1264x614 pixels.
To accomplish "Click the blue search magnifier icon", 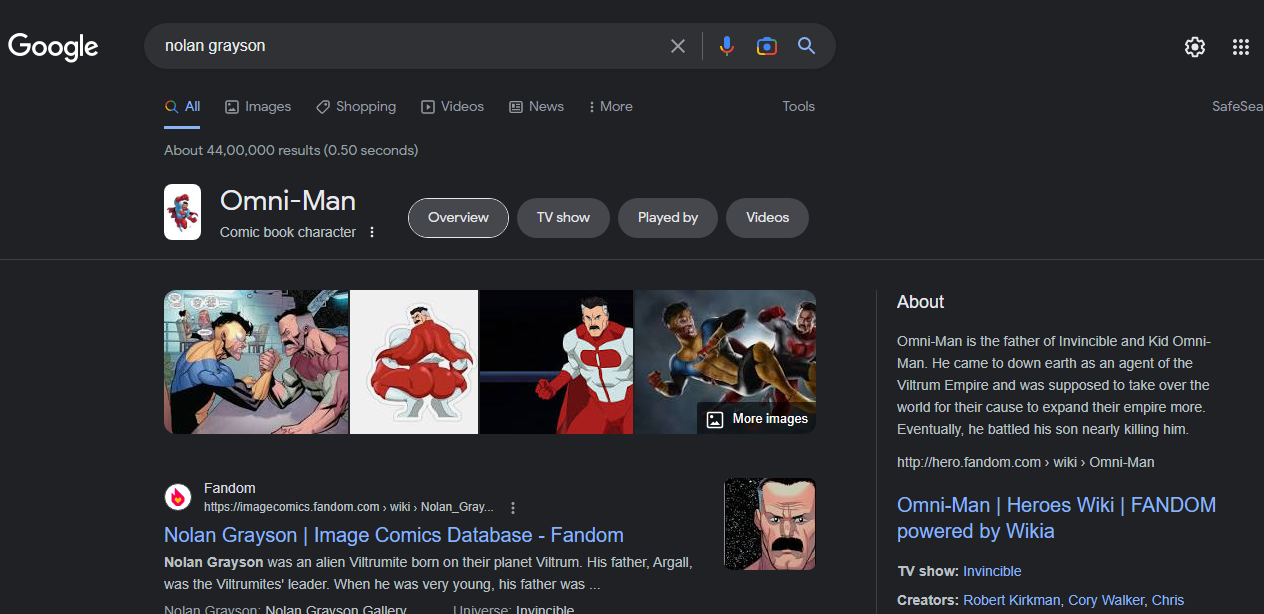I will click(806, 46).
